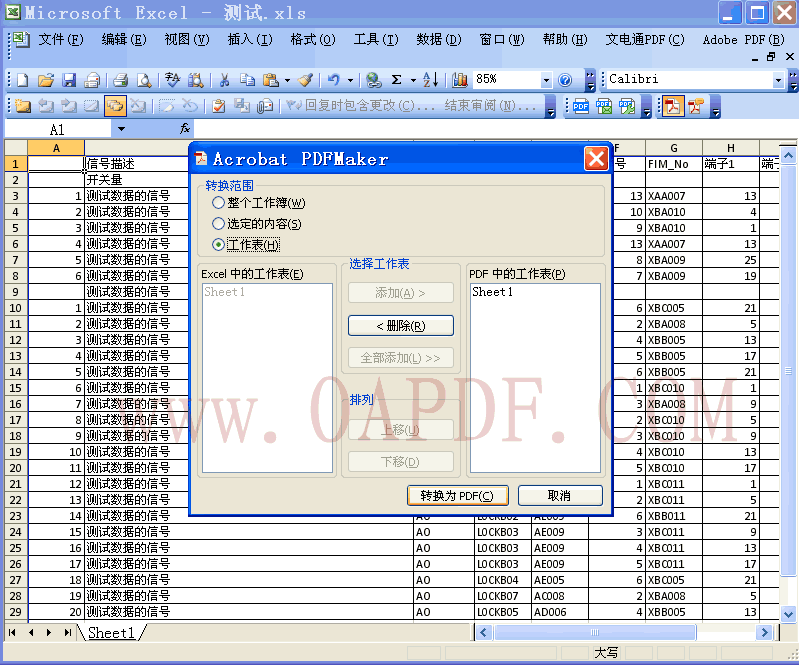Click the 取消 cancel button
Image resolution: width=799 pixels, height=665 pixels.
coord(560,495)
